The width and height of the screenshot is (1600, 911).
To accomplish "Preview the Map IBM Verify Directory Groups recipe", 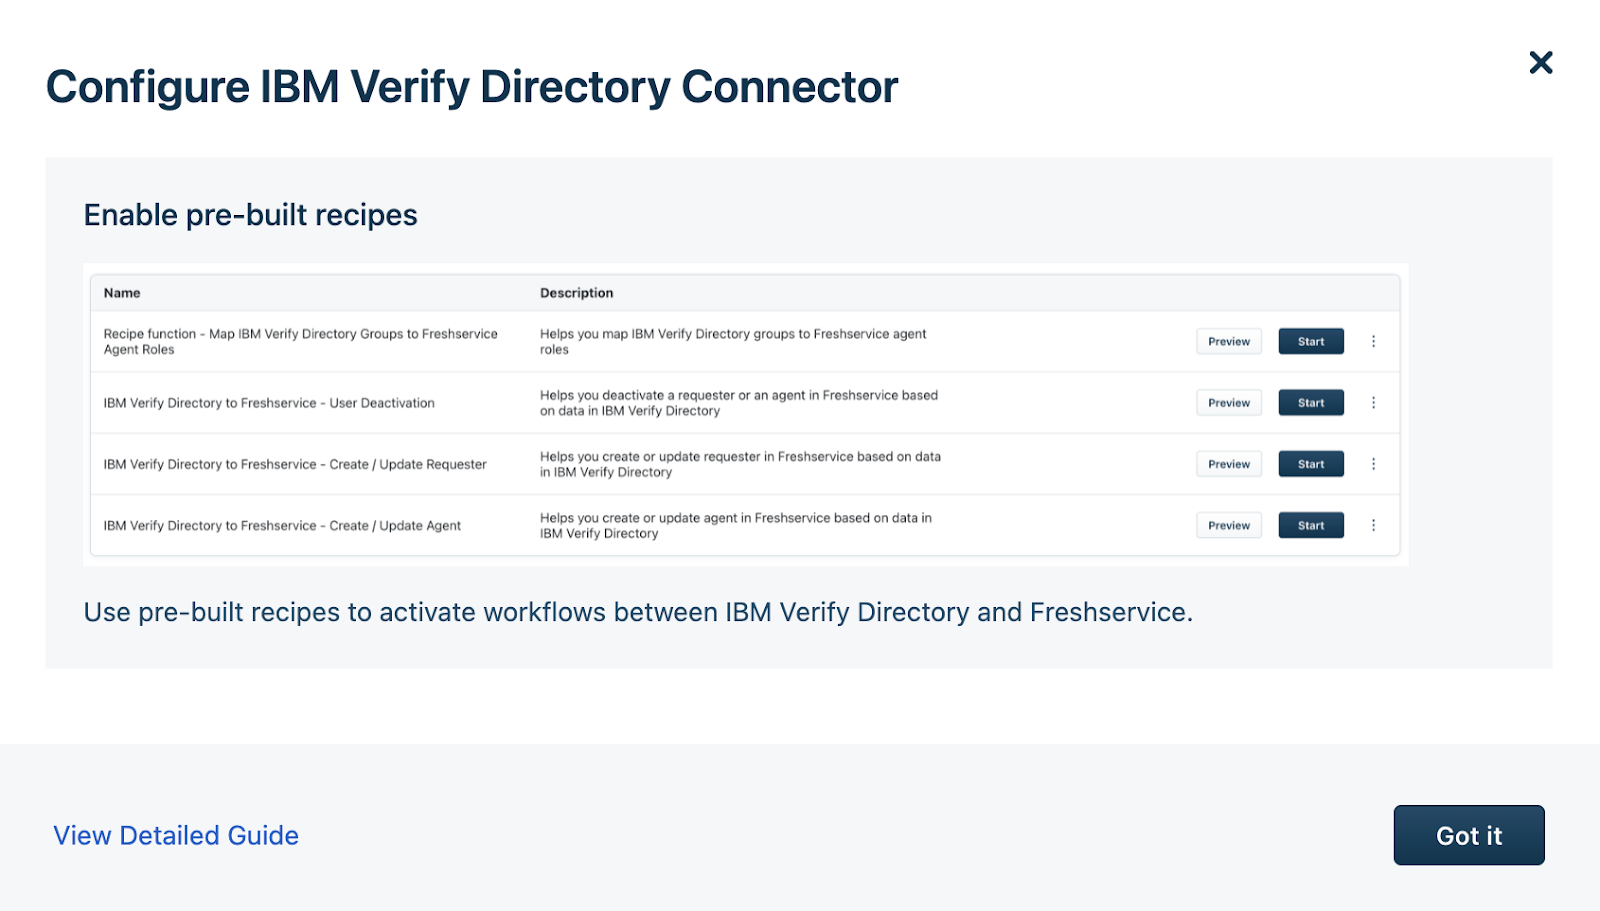I will (x=1229, y=341).
